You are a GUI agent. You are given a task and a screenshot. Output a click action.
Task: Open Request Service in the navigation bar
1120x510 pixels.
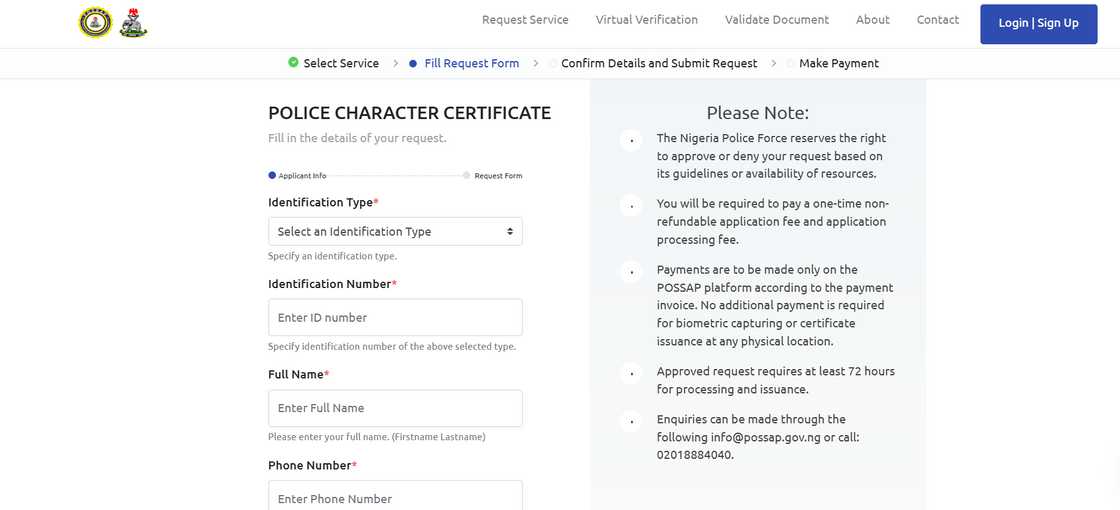[525, 20]
